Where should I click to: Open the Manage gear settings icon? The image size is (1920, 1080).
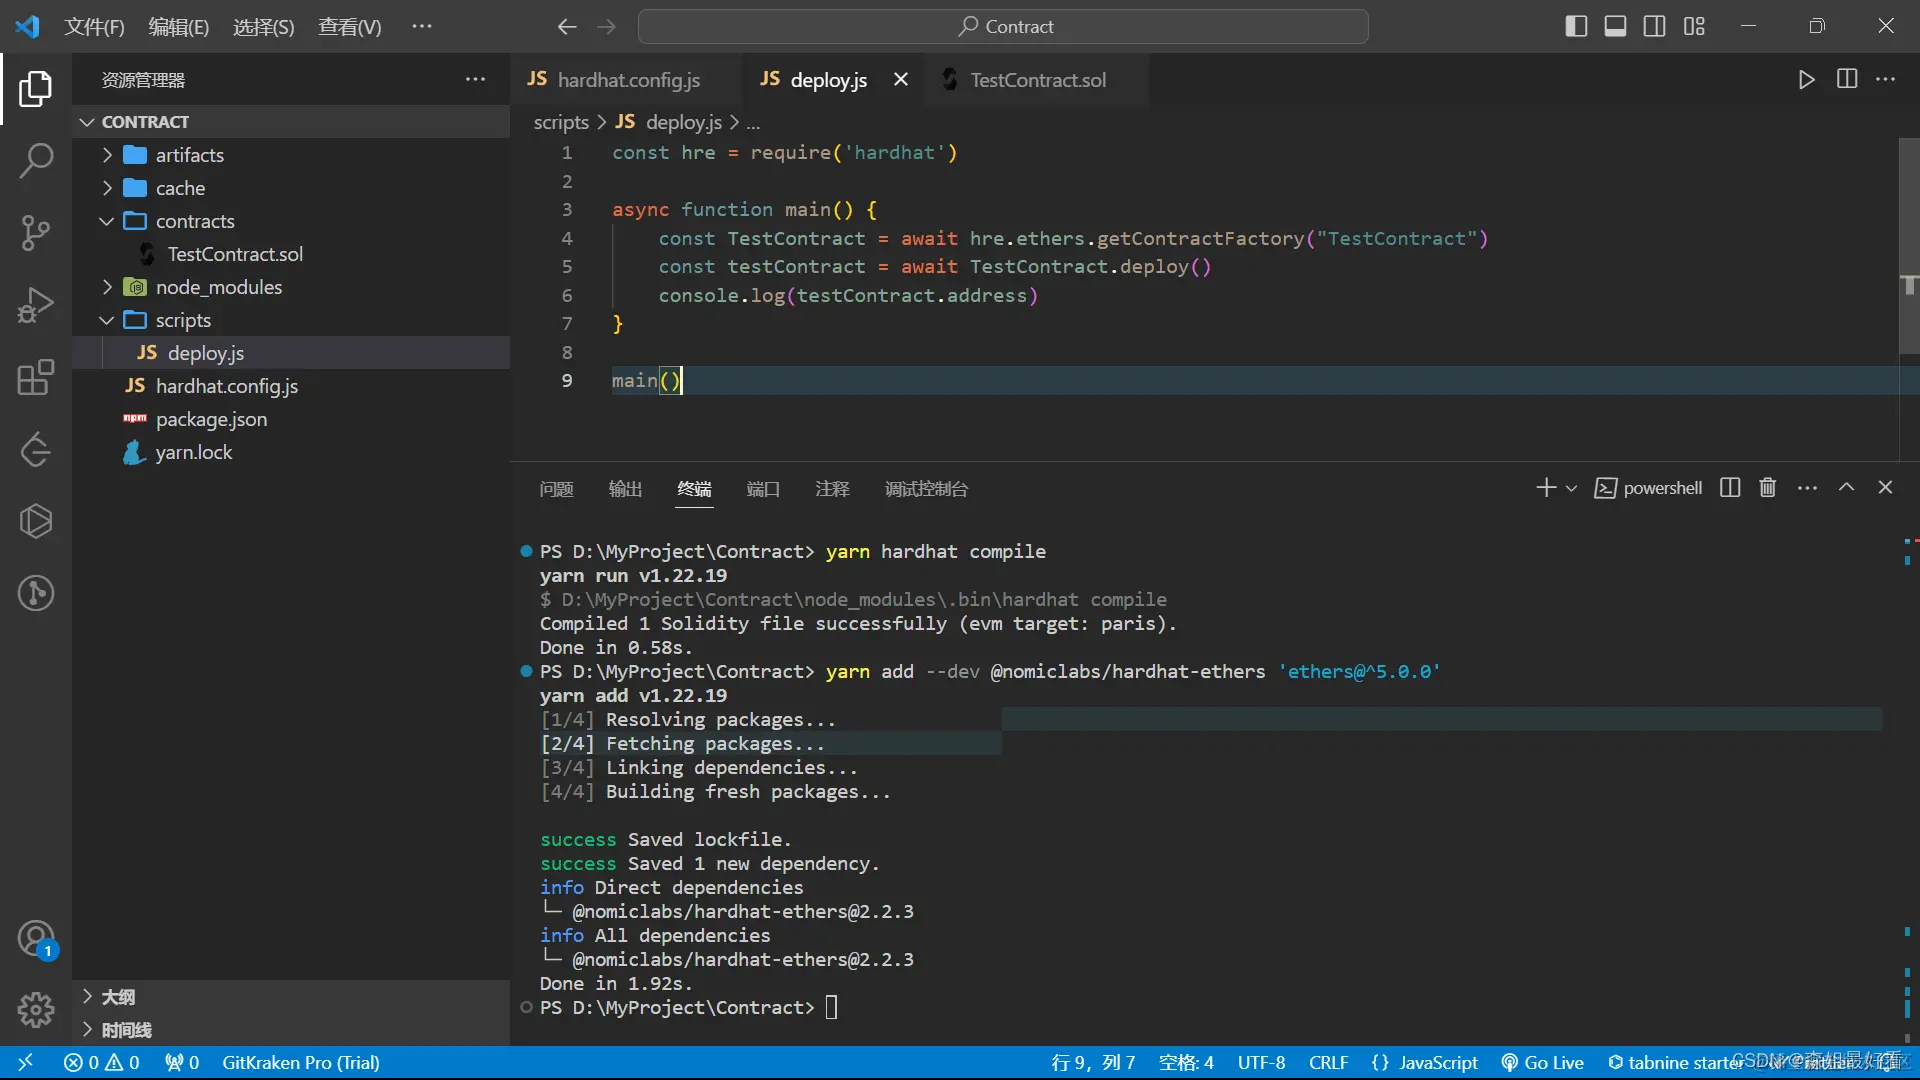(36, 1010)
